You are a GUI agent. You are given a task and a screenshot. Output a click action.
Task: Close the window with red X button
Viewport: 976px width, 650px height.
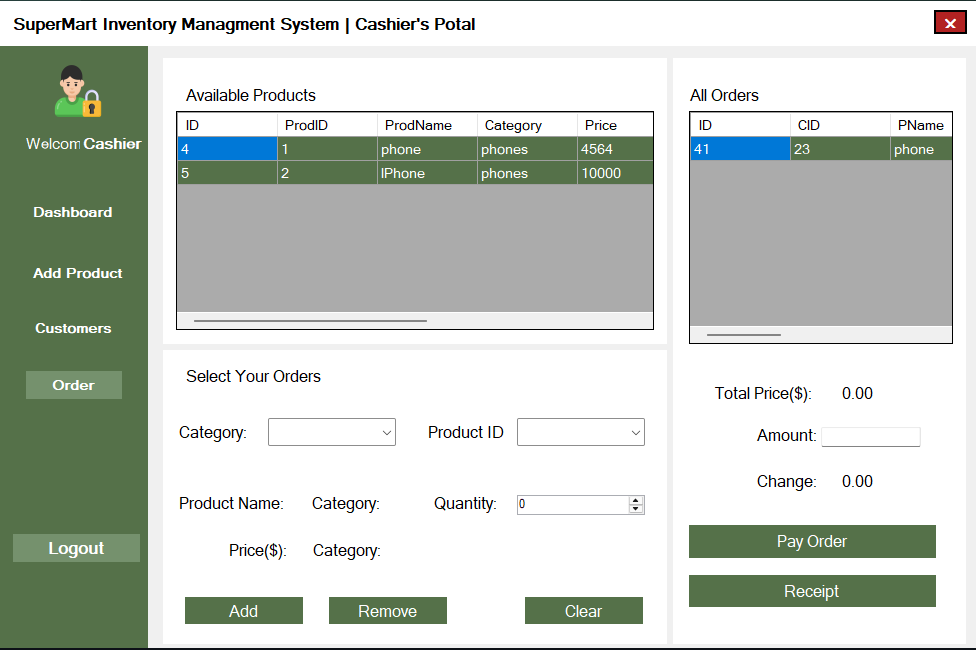point(950,24)
